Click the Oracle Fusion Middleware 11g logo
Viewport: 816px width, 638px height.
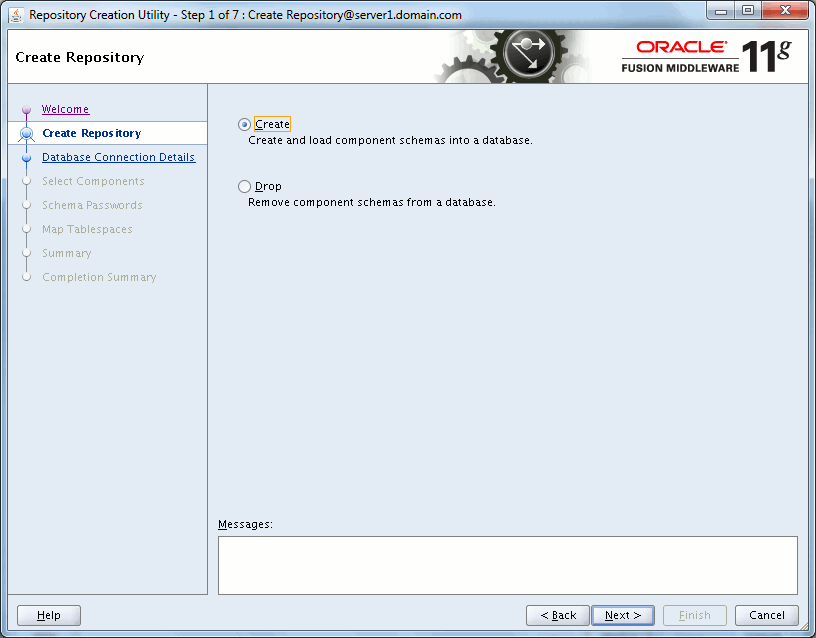pyautogui.click(x=707, y=56)
